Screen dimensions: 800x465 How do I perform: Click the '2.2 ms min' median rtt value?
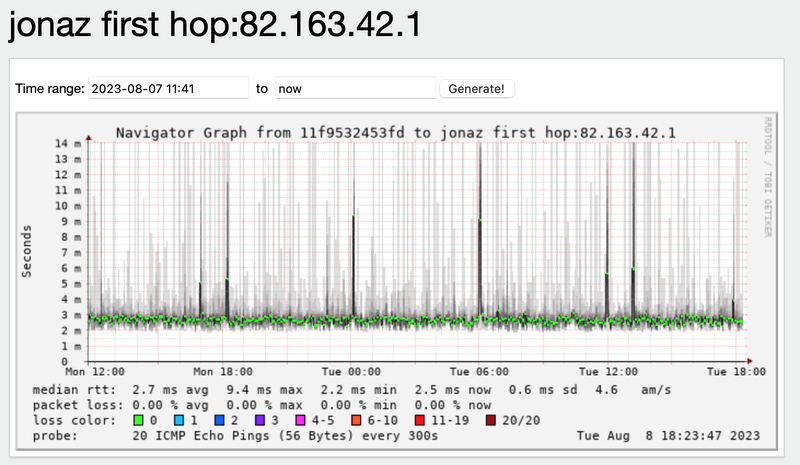click(x=359, y=390)
